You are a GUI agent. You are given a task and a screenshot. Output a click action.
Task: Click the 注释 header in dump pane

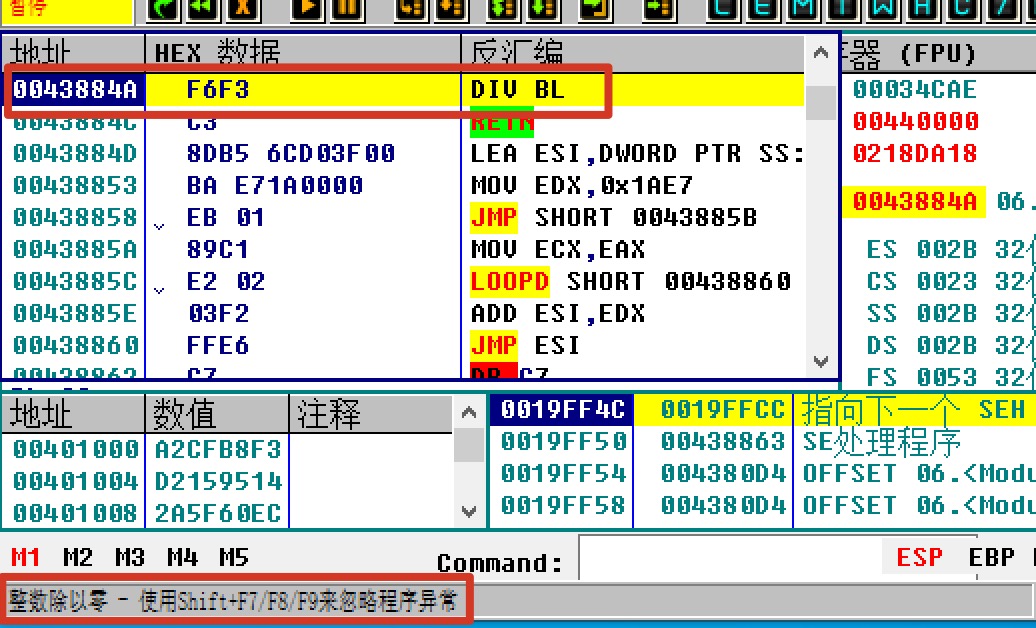pos(371,414)
